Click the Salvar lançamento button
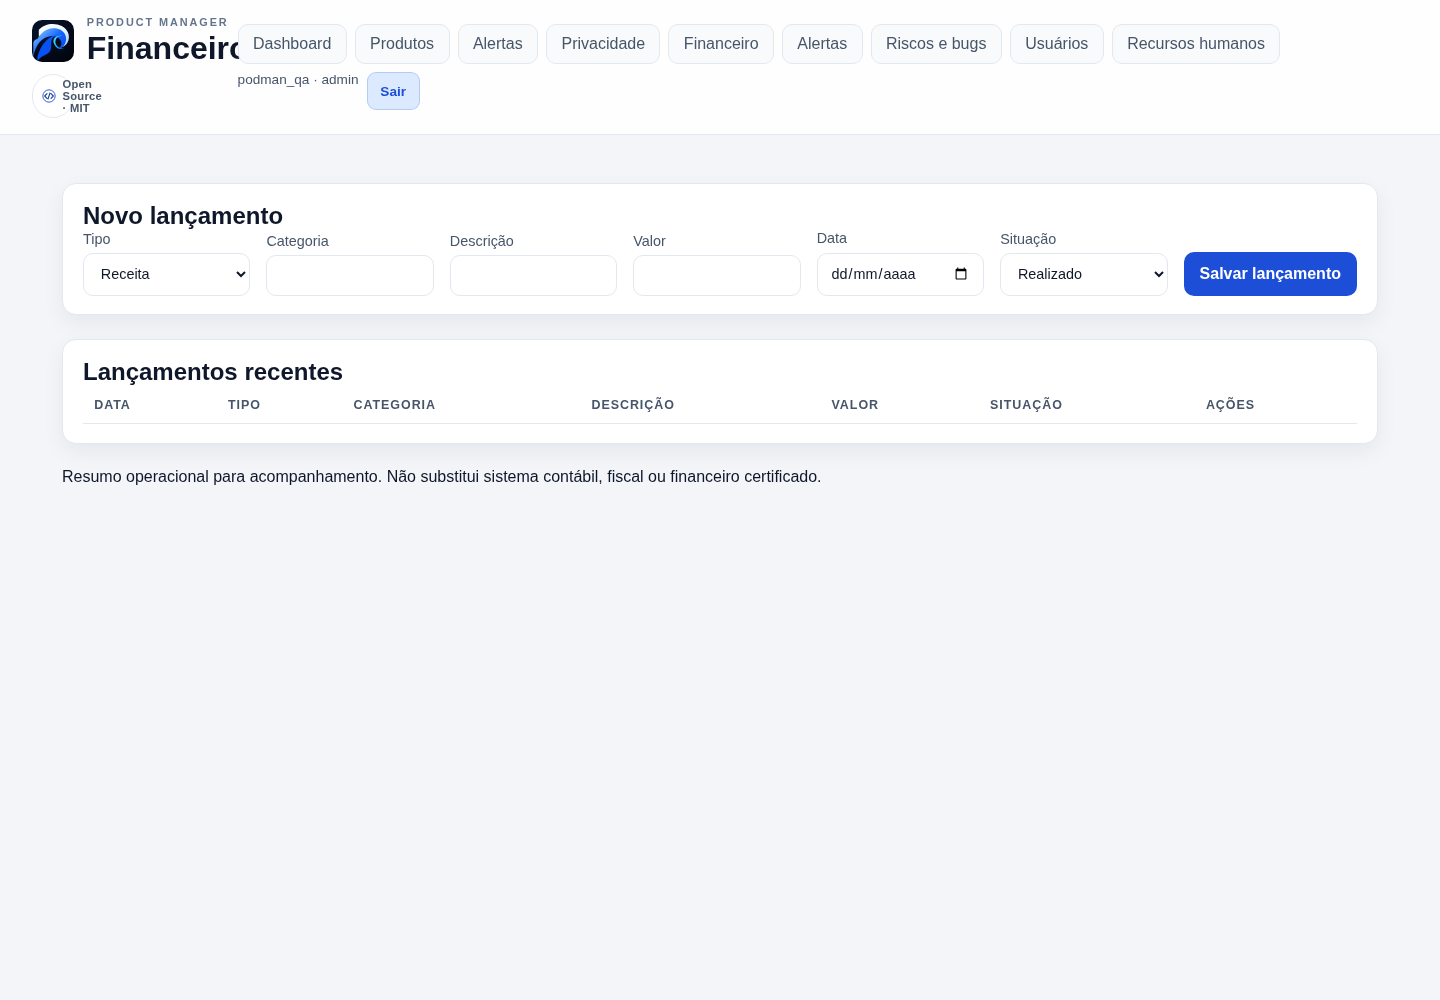The width and height of the screenshot is (1440, 1000). [1270, 274]
